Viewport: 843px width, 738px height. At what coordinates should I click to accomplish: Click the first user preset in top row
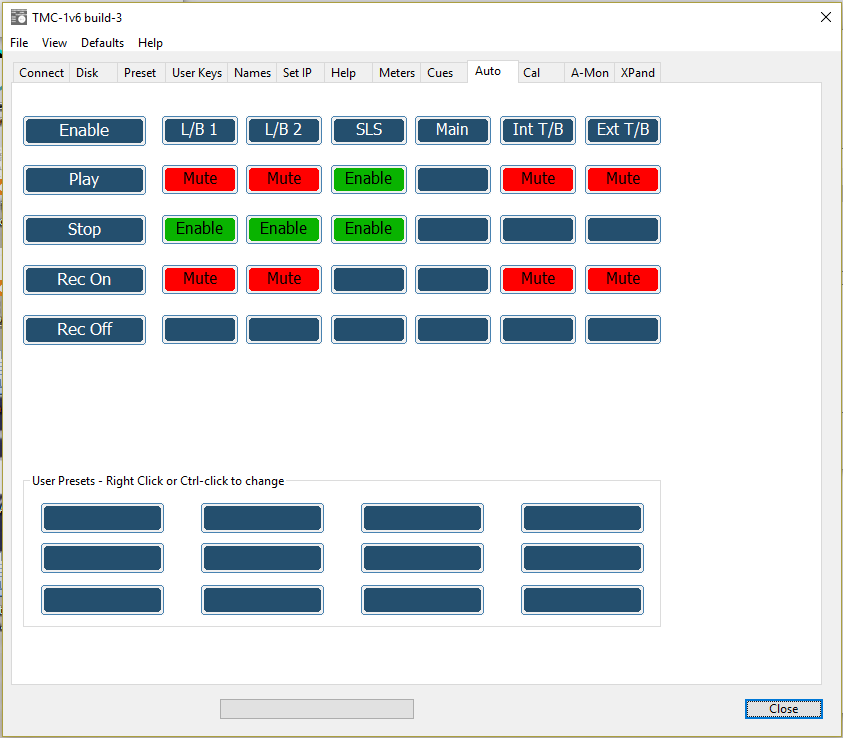[x=102, y=518]
